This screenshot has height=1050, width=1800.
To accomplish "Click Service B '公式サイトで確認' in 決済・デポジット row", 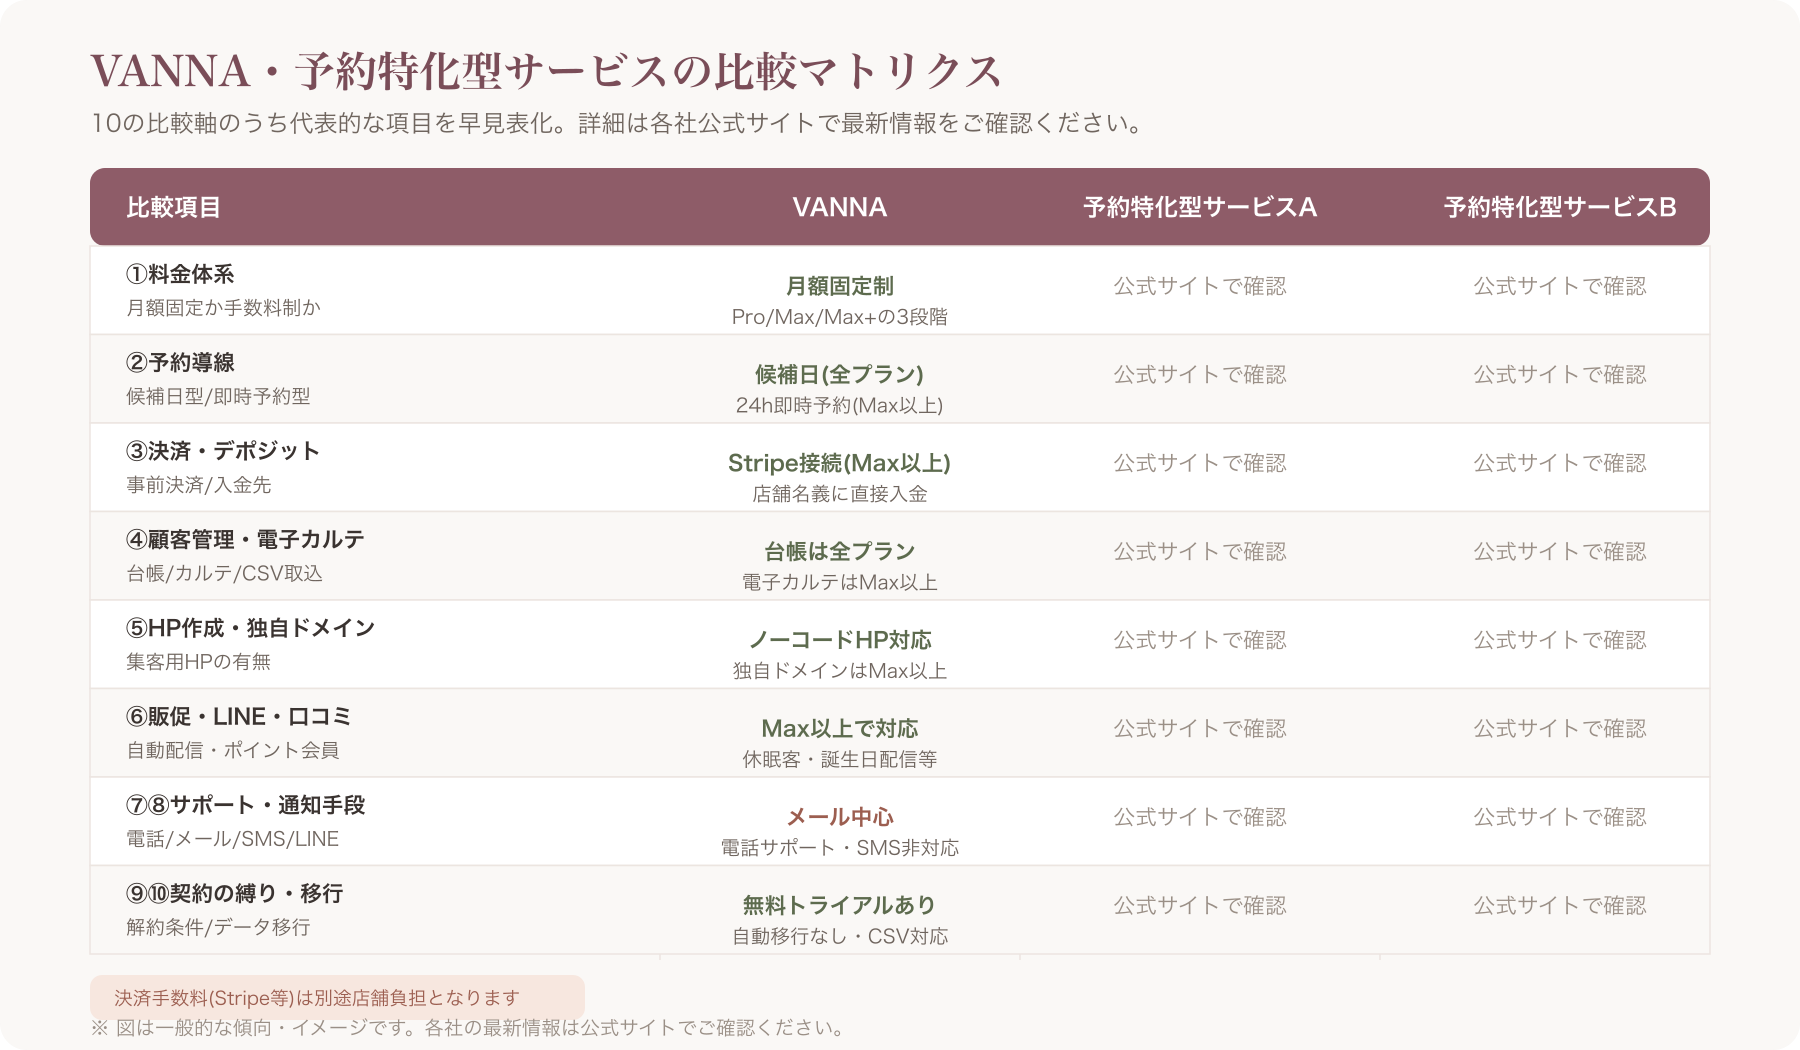I will point(1560,463).
